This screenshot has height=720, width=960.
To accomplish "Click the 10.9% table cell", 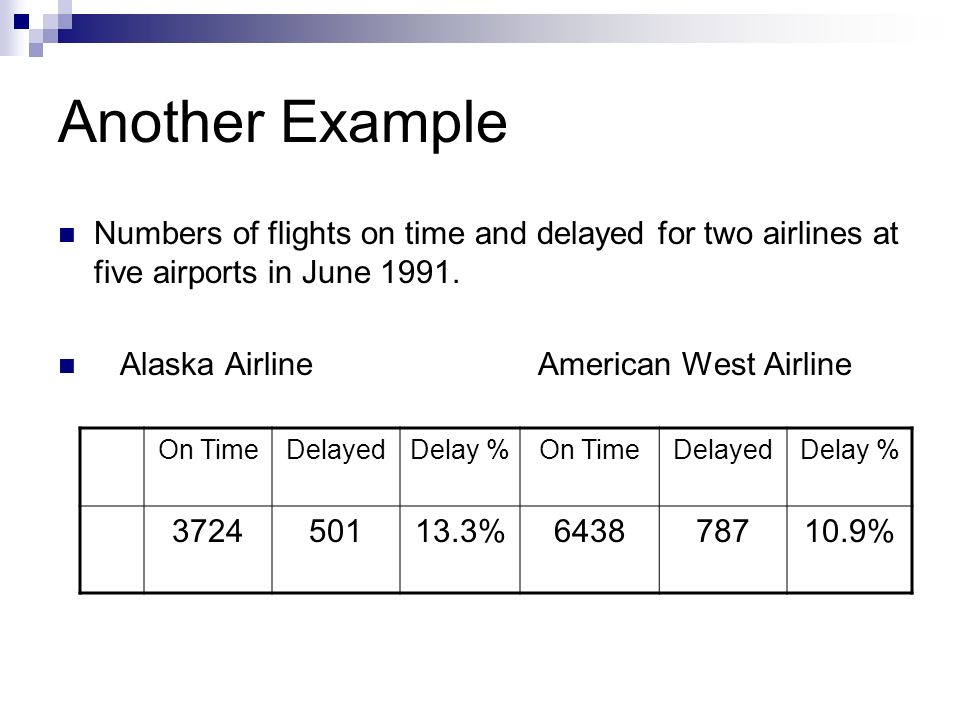I will (x=850, y=549).
